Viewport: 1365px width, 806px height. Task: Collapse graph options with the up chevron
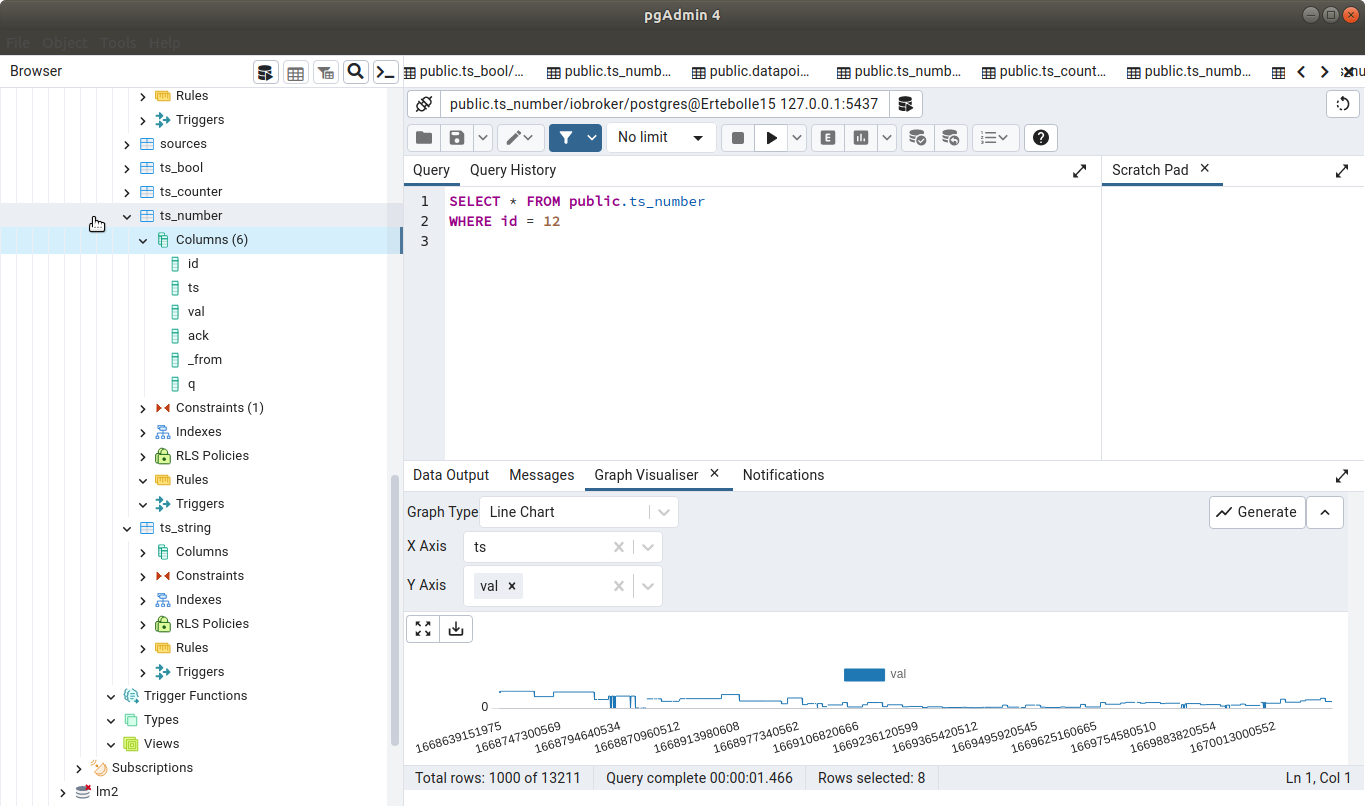(1325, 512)
